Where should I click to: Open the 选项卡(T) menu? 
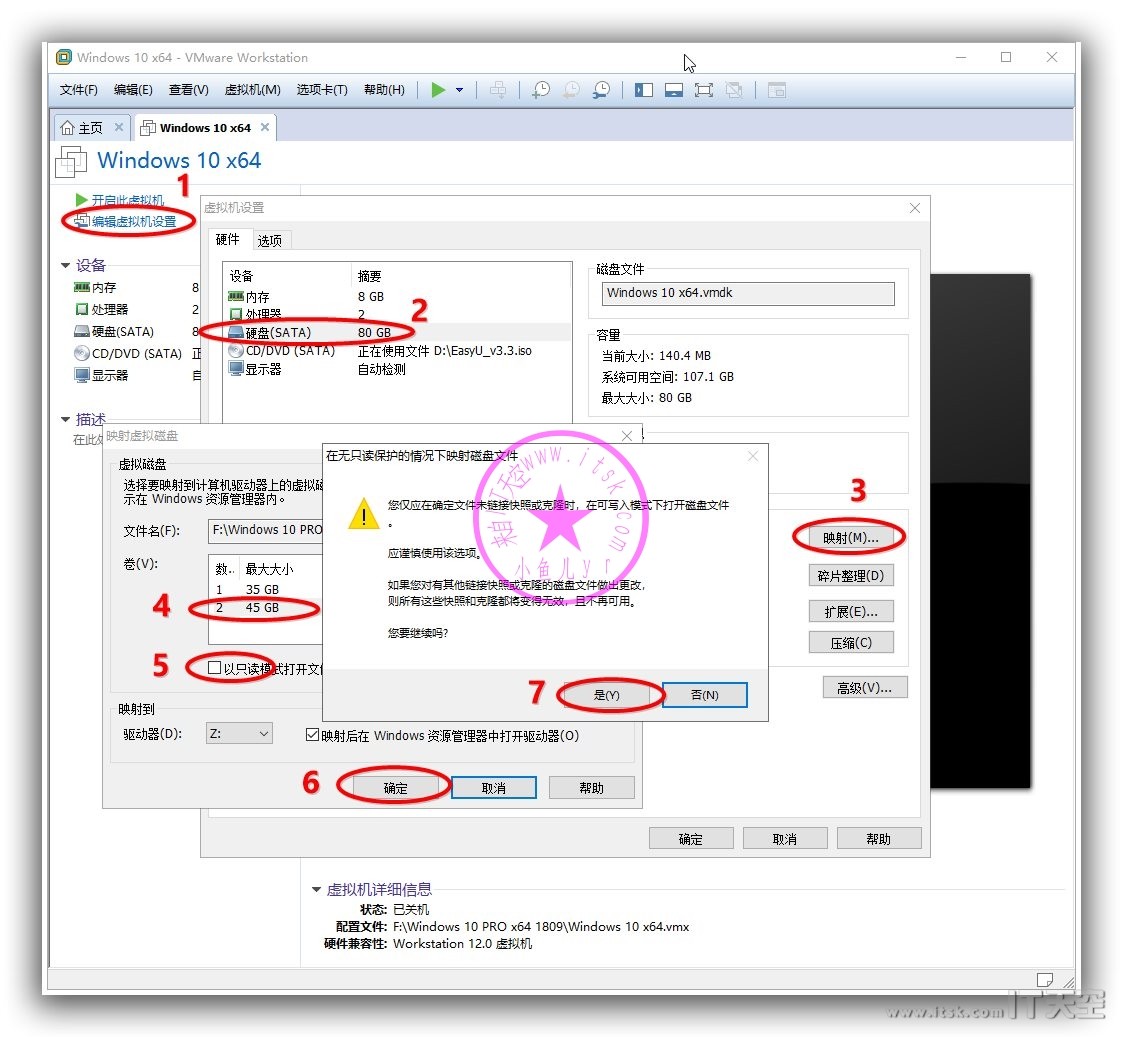click(322, 90)
